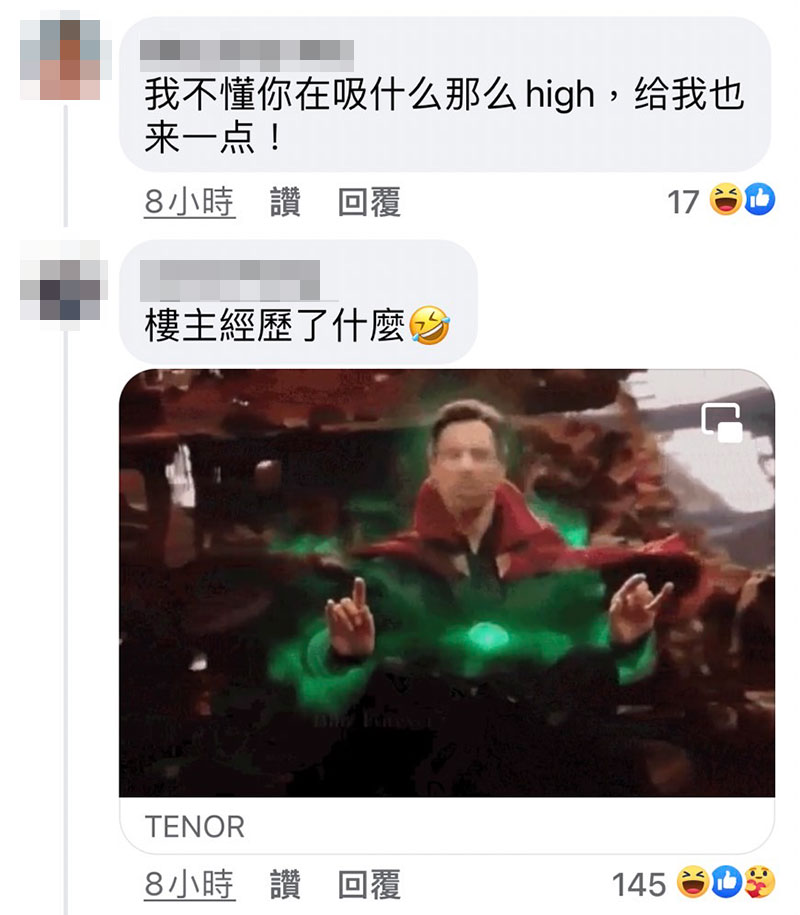Reply to the first comment via 回覆
Image resolution: width=800 pixels, height=915 pixels.
(369, 202)
